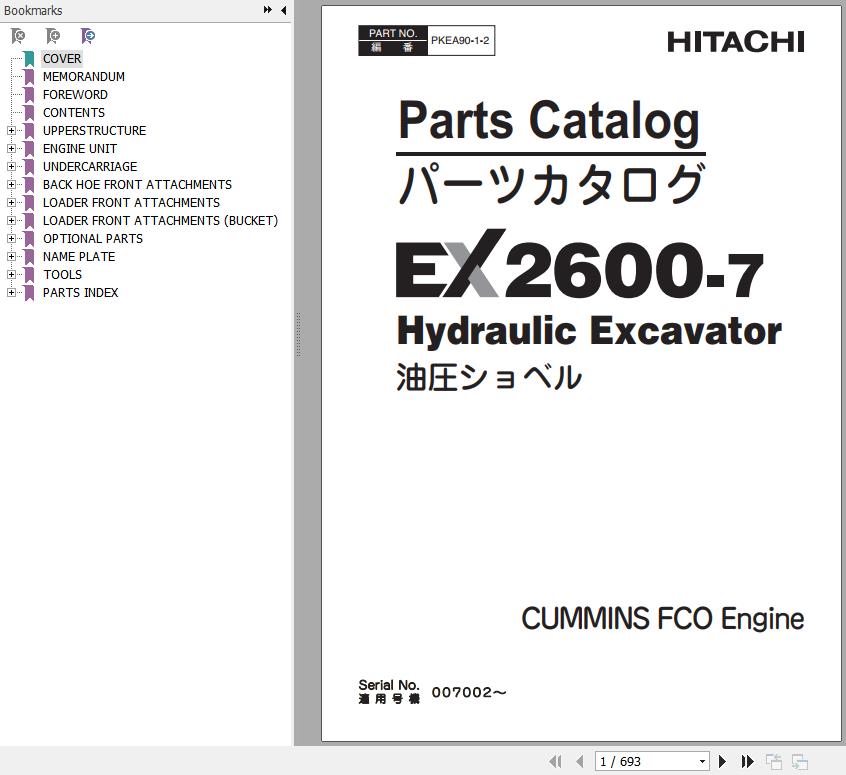Click the EX2600-7 model title
Screen dimensions: 846x775
click(x=579, y=264)
